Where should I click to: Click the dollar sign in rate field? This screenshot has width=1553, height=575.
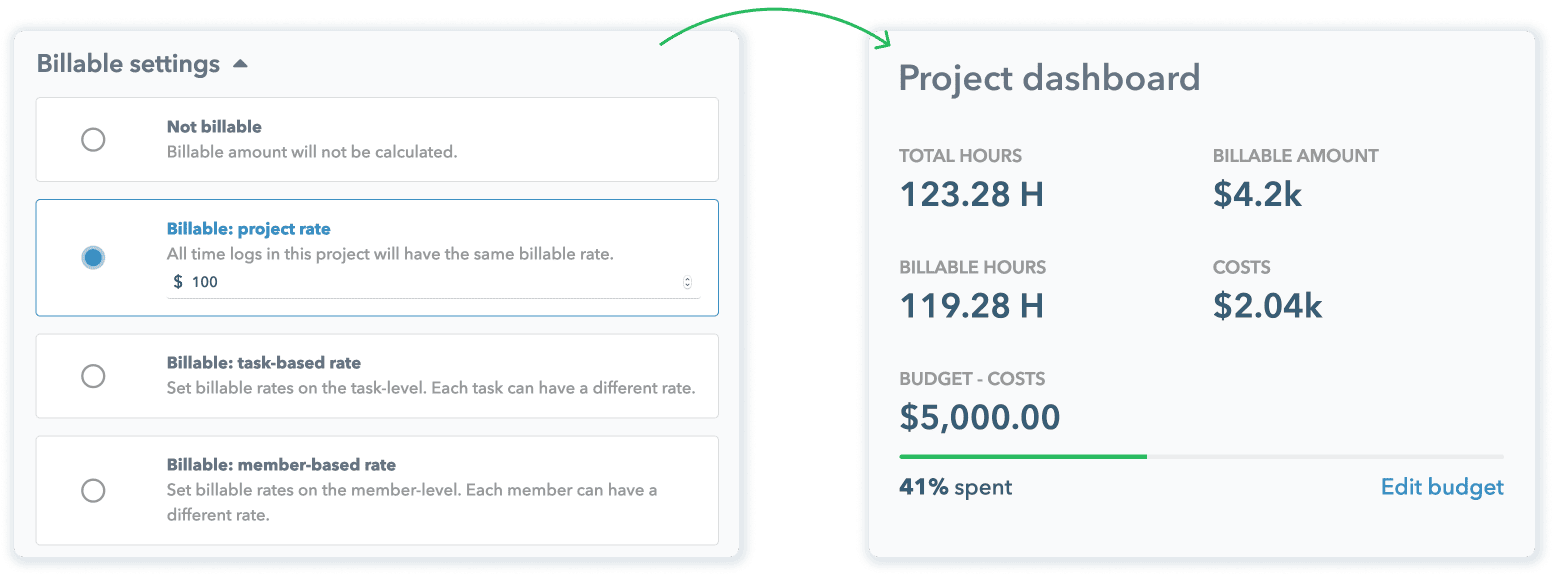178,282
